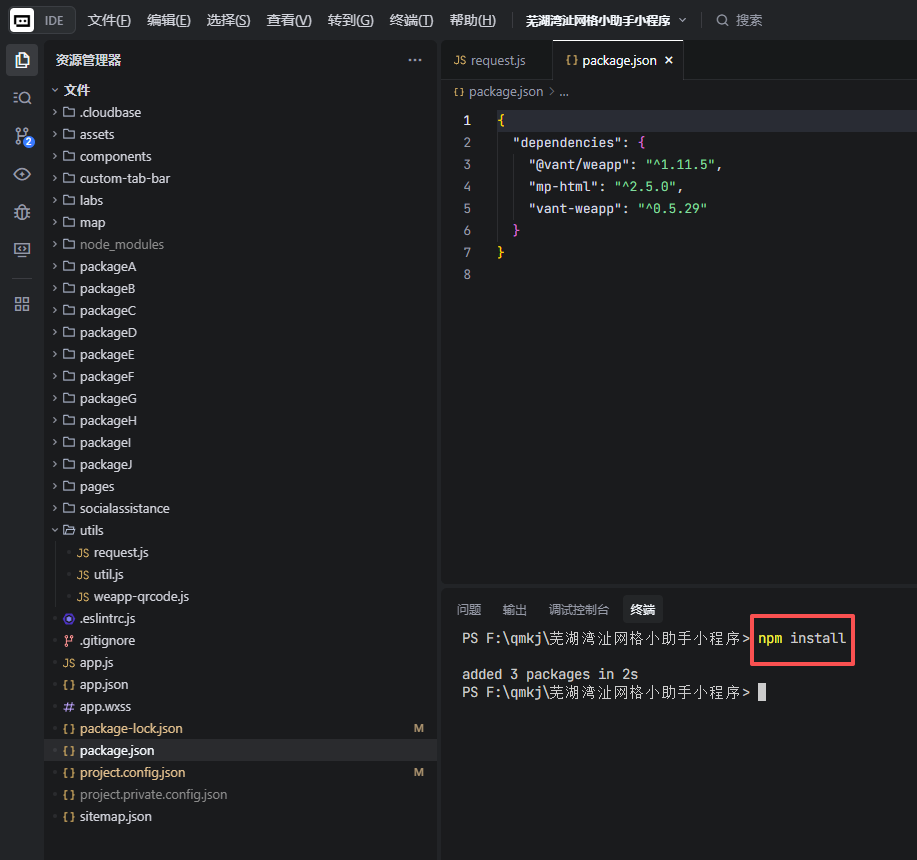The height and width of the screenshot is (860, 917).
Task: Open the 文件(F) menu
Action: (109, 20)
